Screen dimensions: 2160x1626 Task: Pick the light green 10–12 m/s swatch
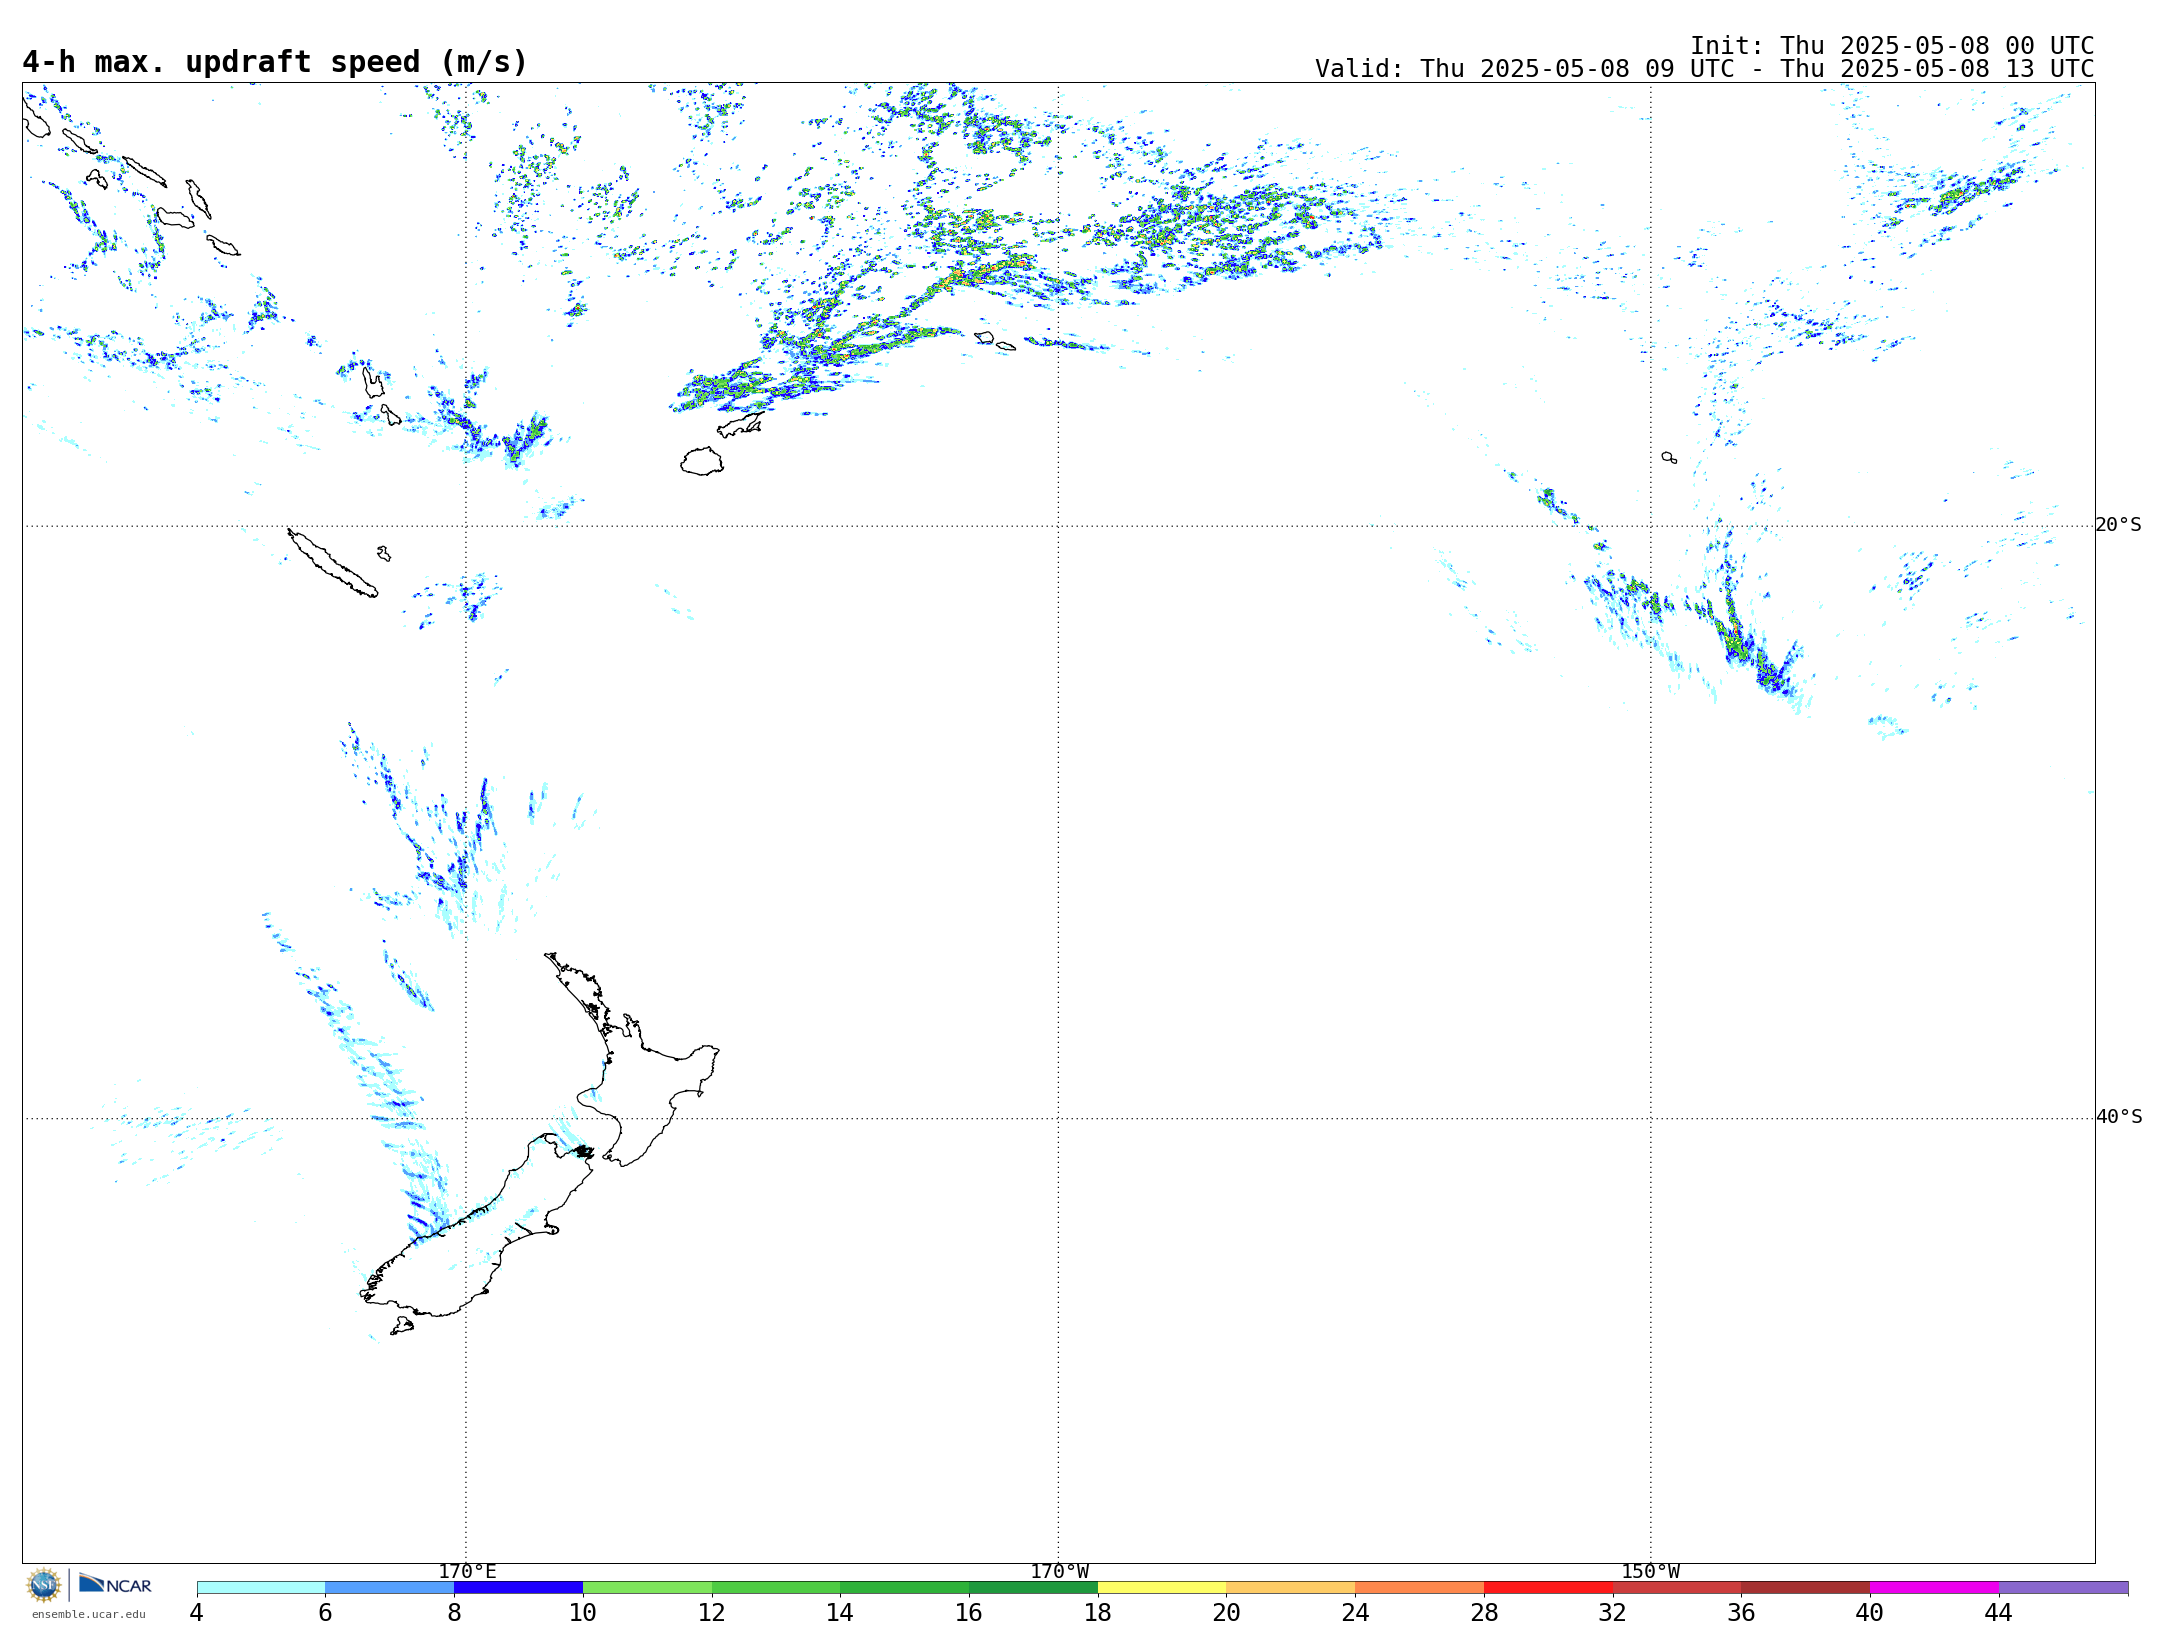tap(647, 1588)
